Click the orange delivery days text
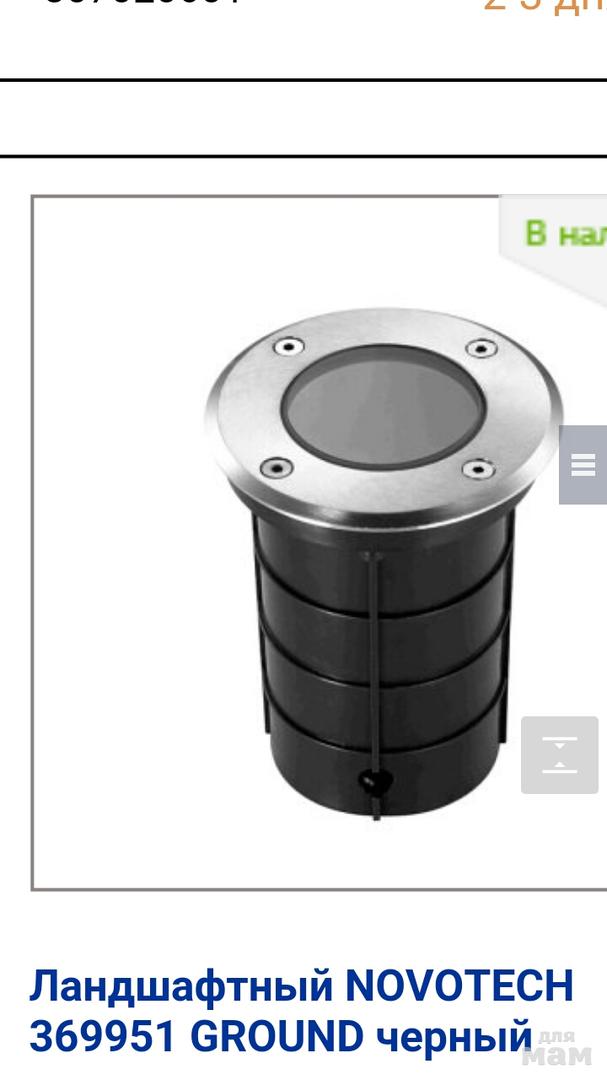This screenshot has width=607, height=1080. tap(544, 4)
